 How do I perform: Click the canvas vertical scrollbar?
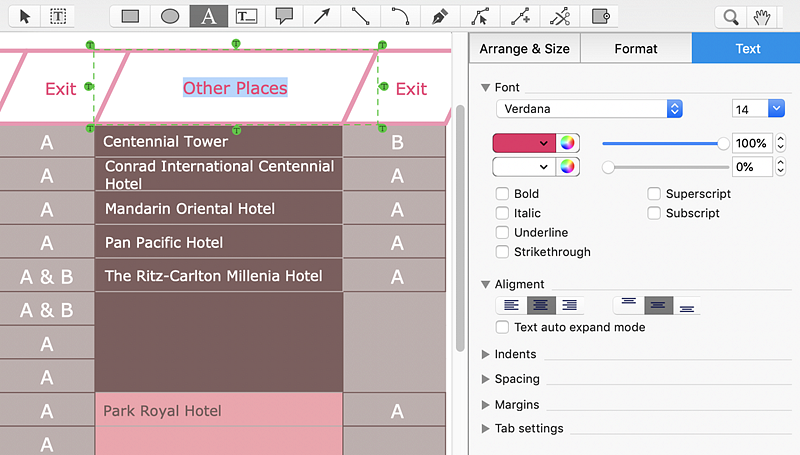tap(460, 228)
